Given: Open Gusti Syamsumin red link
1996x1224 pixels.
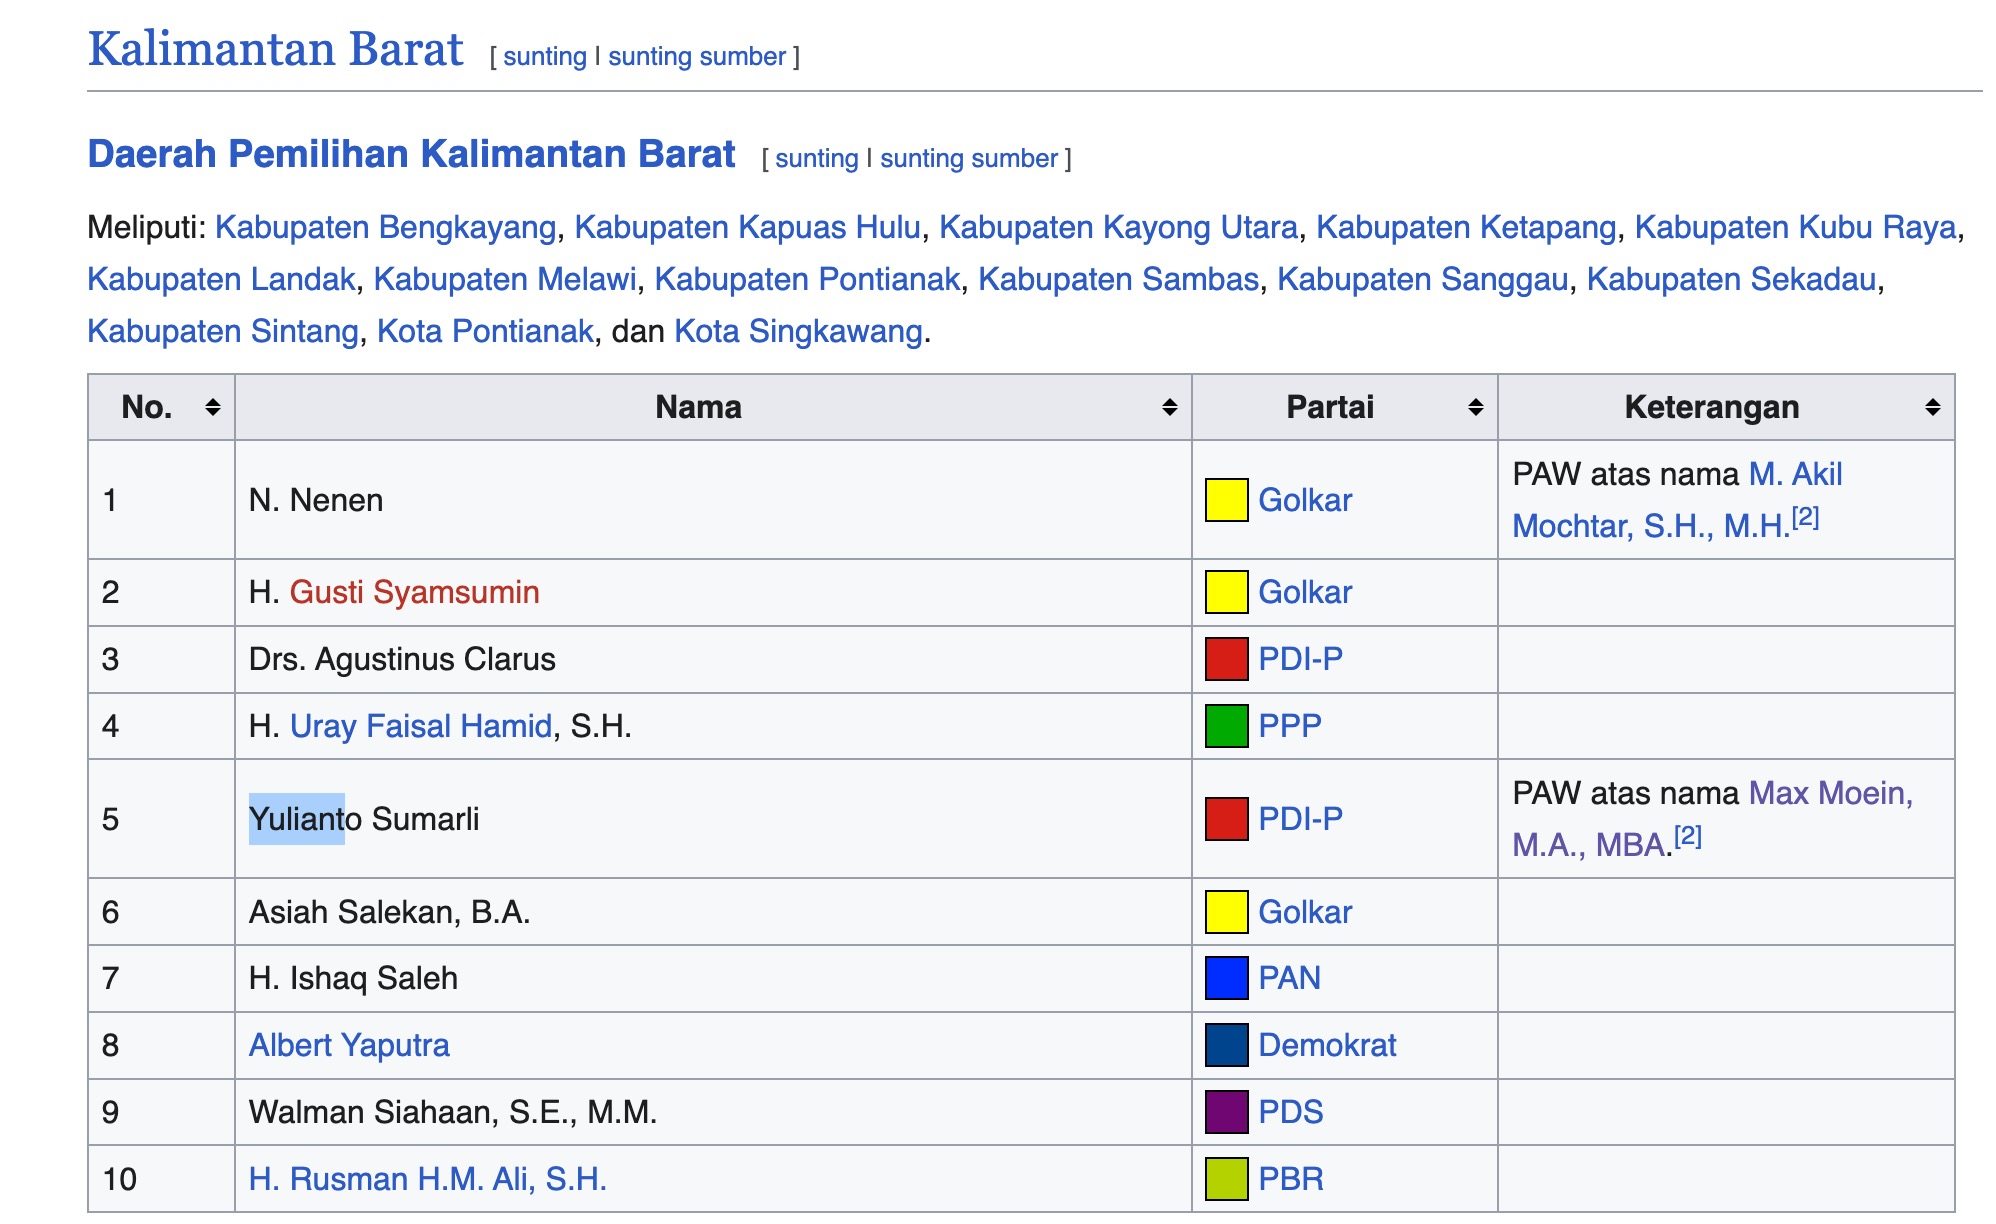Looking at the screenshot, I should pyautogui.click(x=414, y=592).
